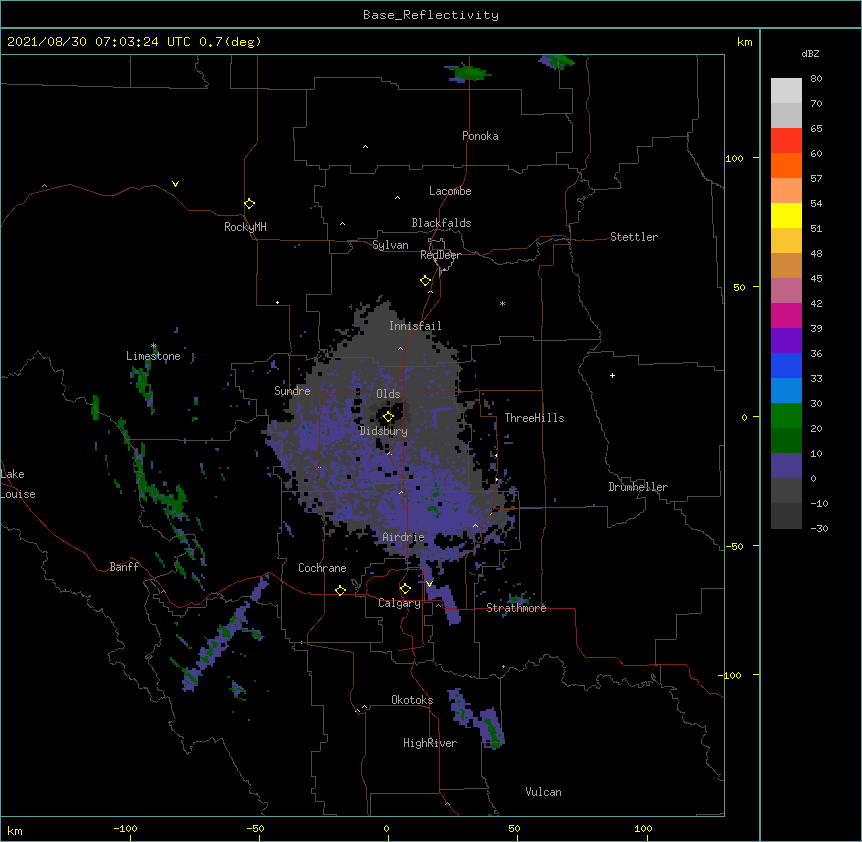This screenshot has width=862, height=842.
Task: Click the -50 tick on the horizontal axis
Action: [x=256, y=828]
